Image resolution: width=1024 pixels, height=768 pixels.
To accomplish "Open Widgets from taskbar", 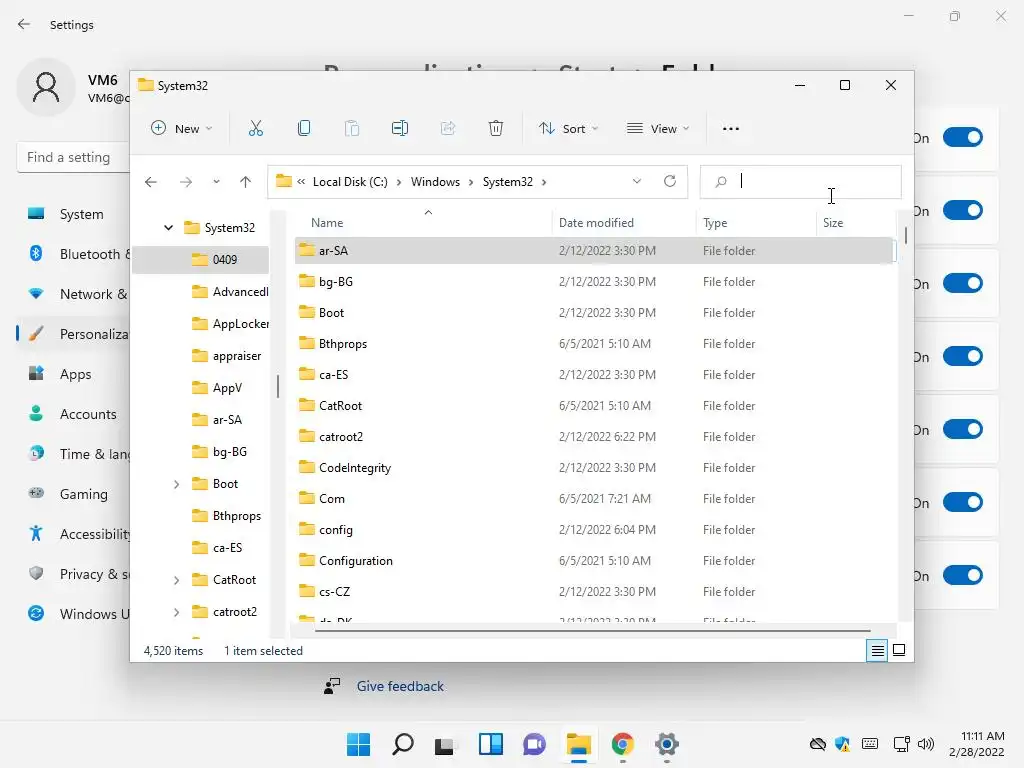I will [490, 744].
